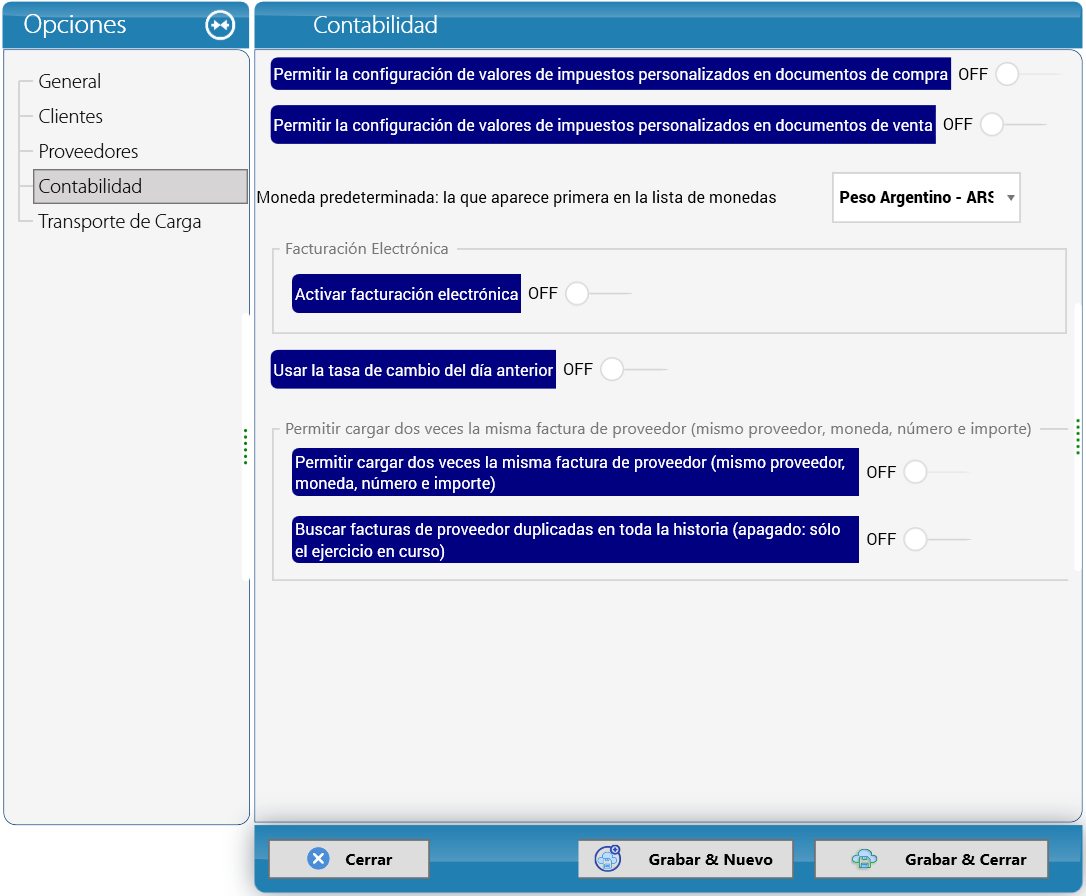Screen dimensions: 1086x896
Task: Click 'Usar la tasa de cambio del día anterior' label
Action: click(x=413, y=370)
